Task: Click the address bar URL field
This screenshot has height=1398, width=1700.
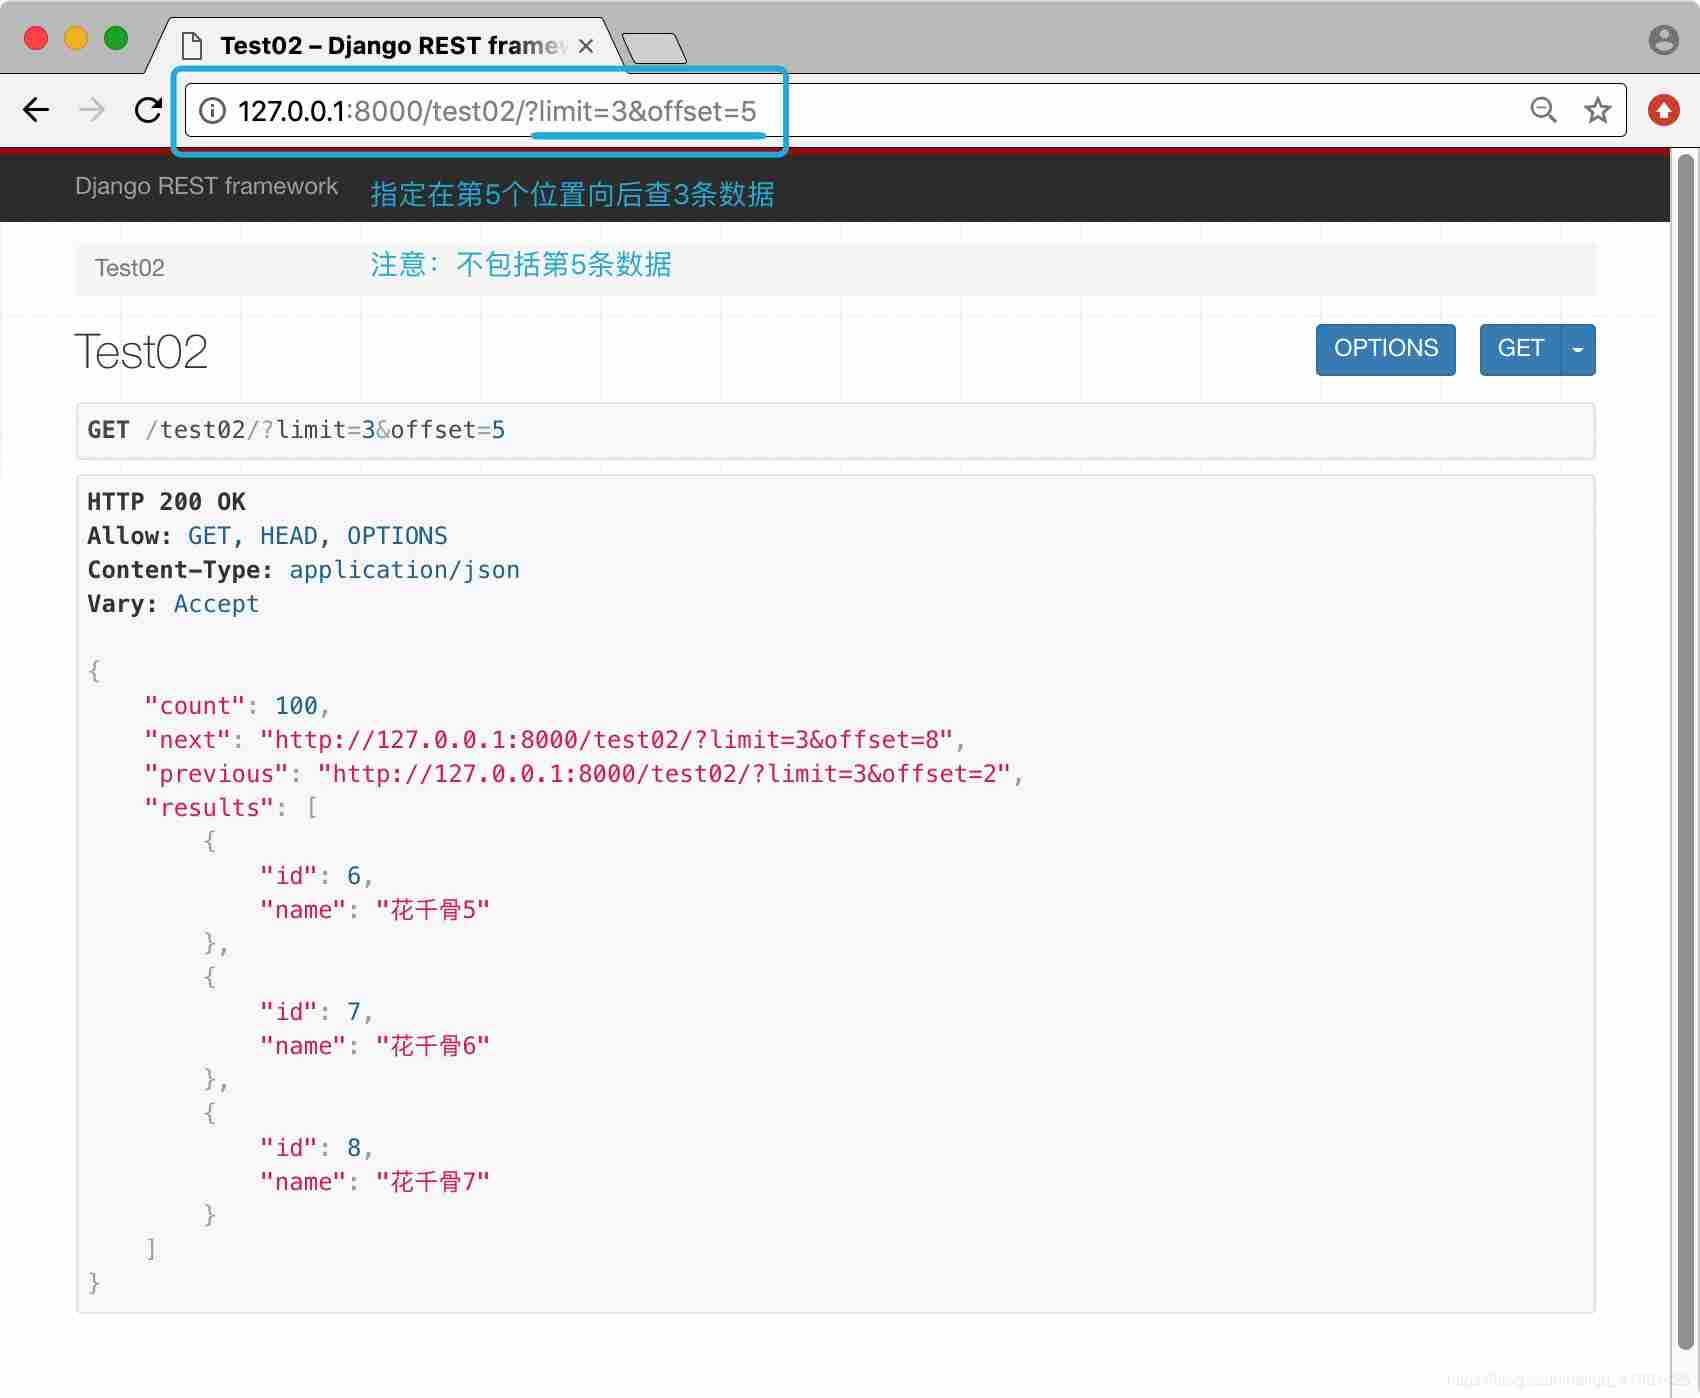Action: pyautogui.click(x=905, y=110)
